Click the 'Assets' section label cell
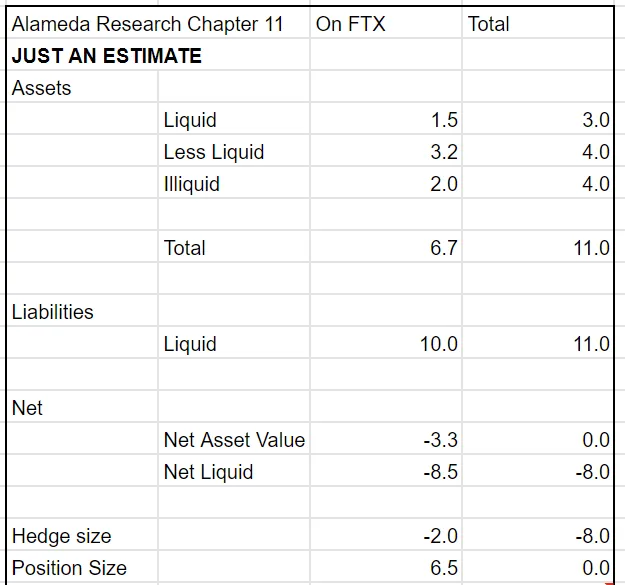The width and height of the screenshot is (625, 585). point(42,88)
